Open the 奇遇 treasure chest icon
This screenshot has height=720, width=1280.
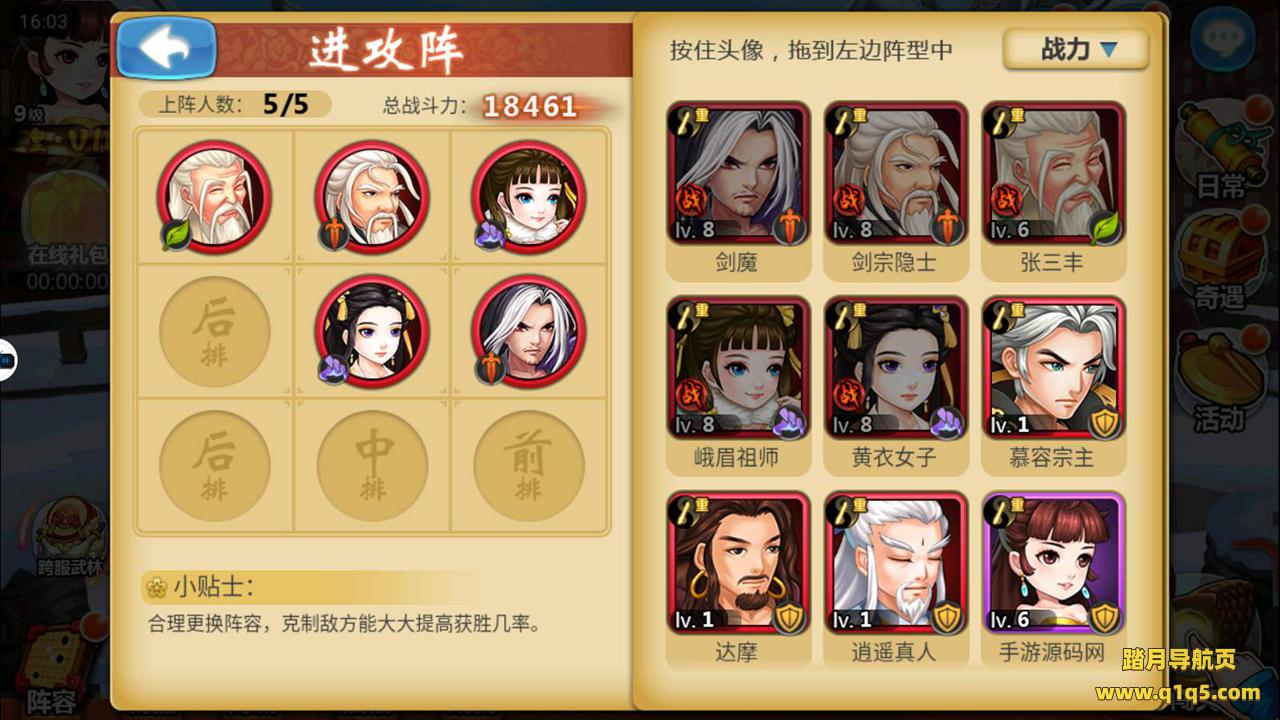pos(1220,262)
